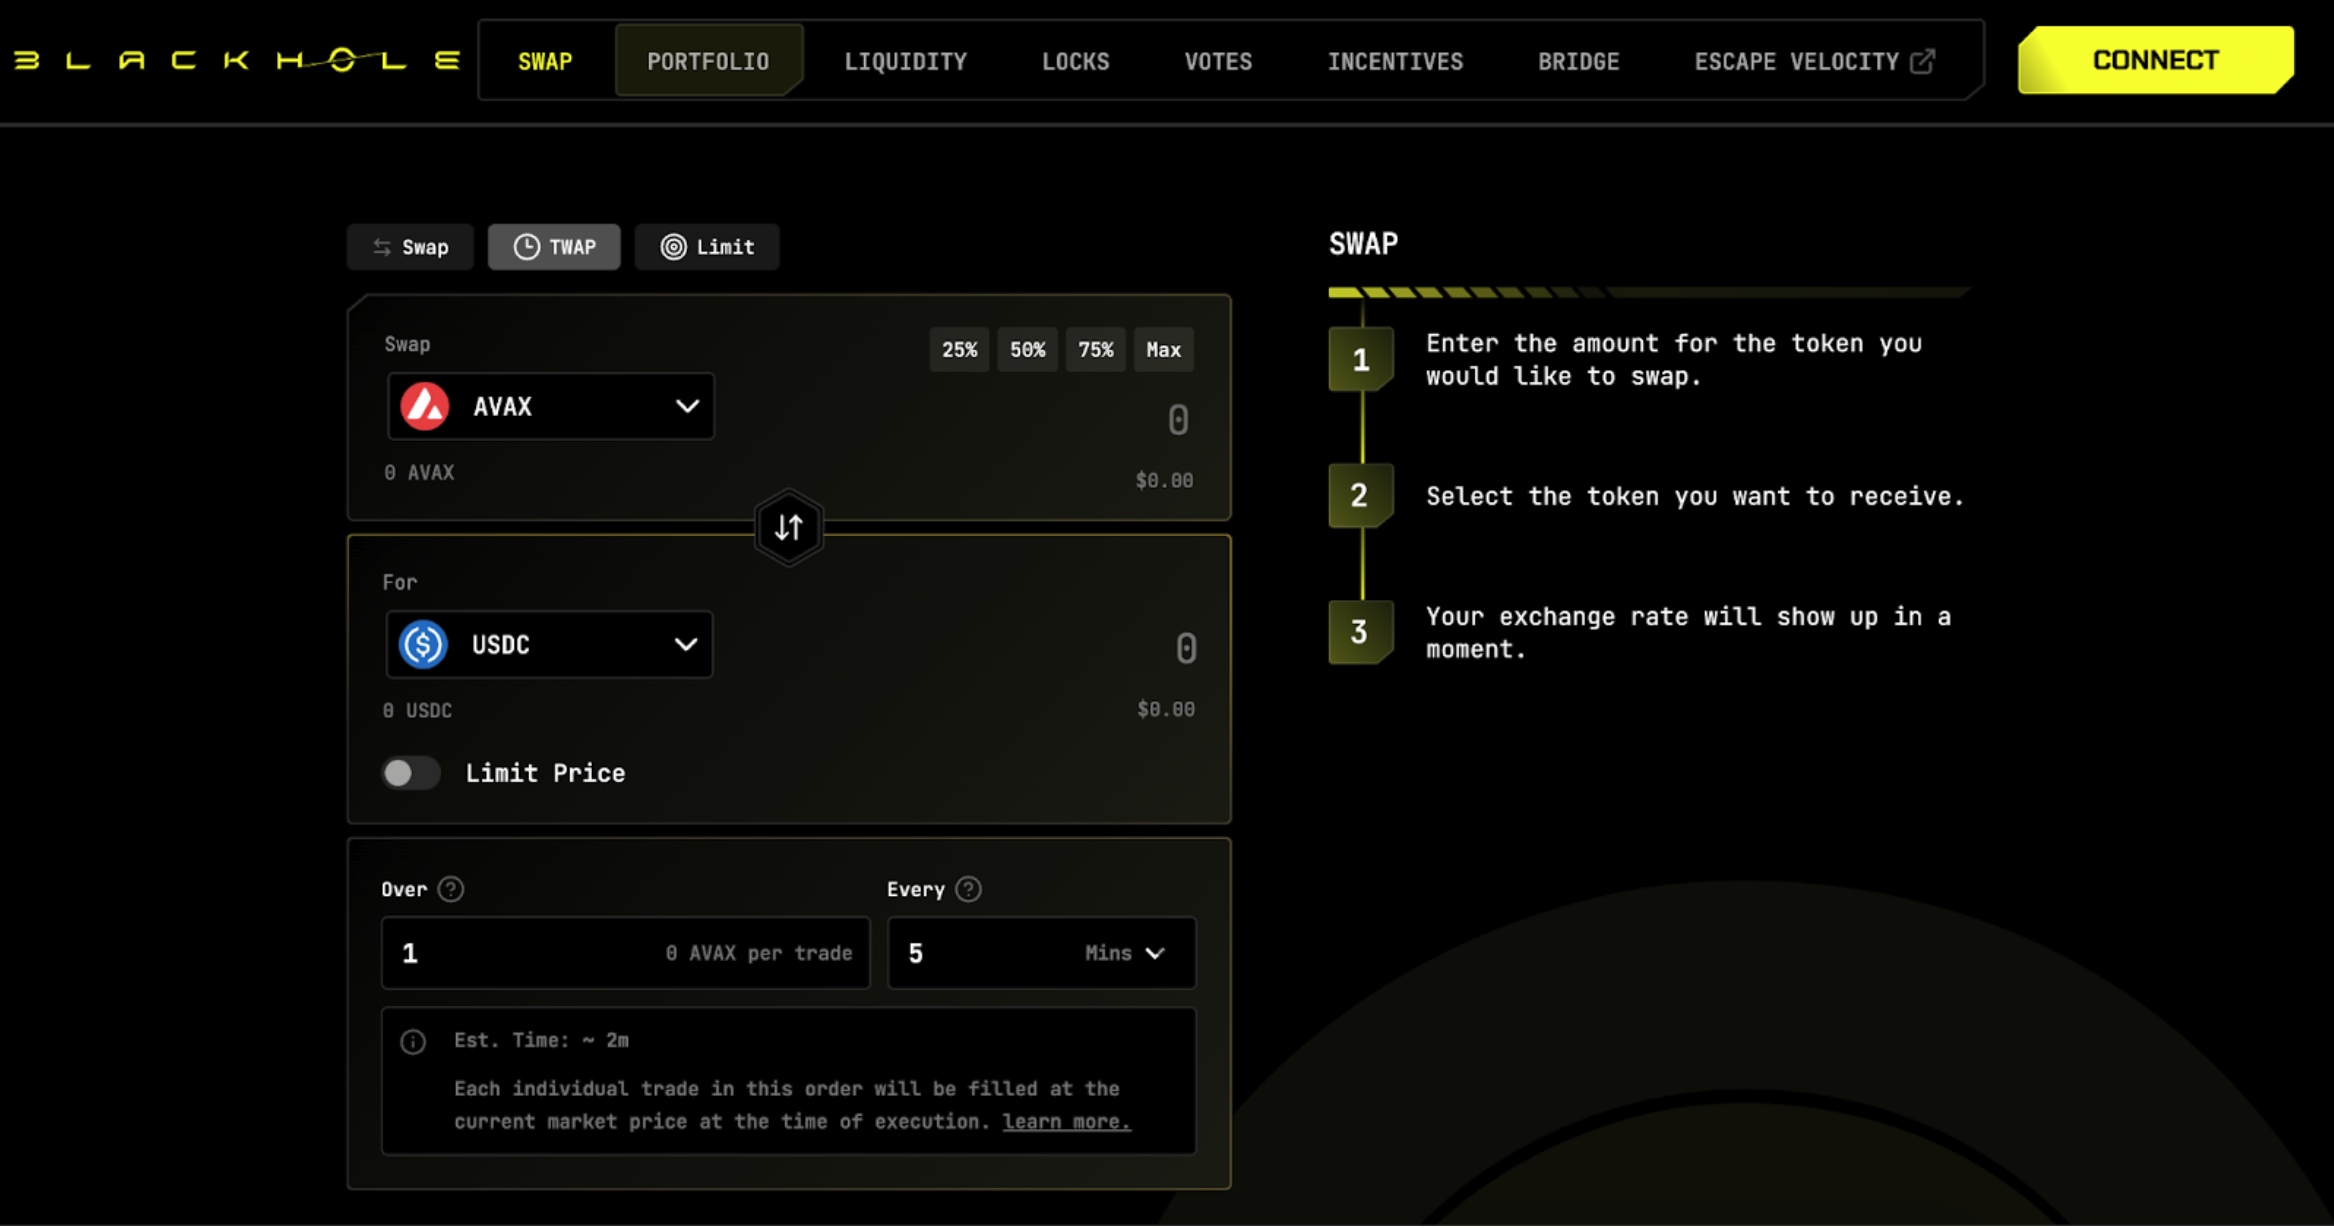Open the help tooltip next to Every
The height and width of the screenshot is (1228, 2334).
(967, 888)
